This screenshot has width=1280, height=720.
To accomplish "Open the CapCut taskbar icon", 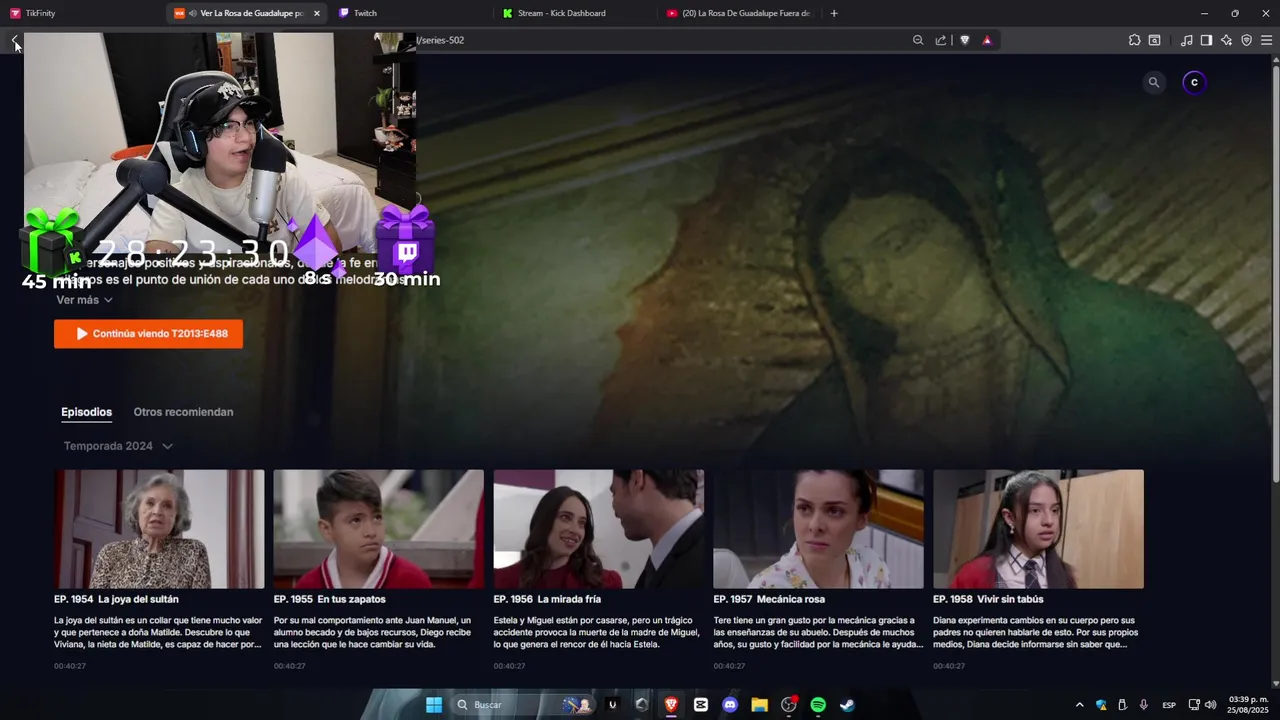I will [x=701, y=705].
